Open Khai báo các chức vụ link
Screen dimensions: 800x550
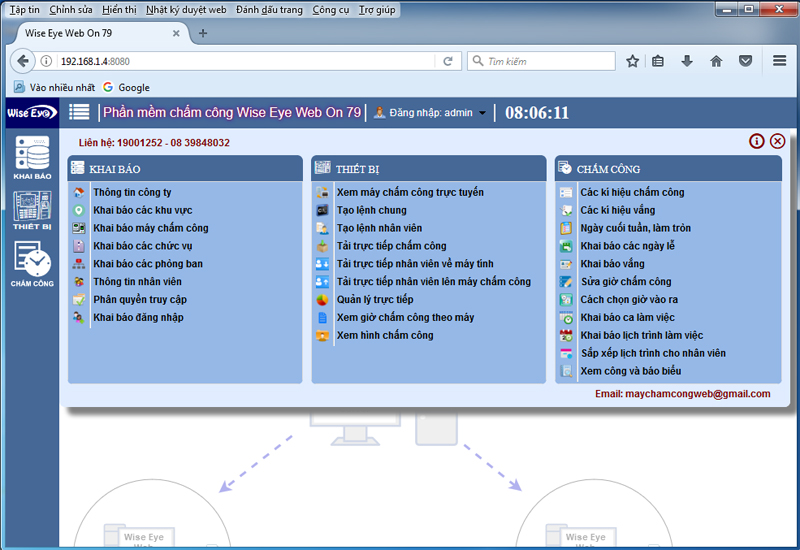143,246
